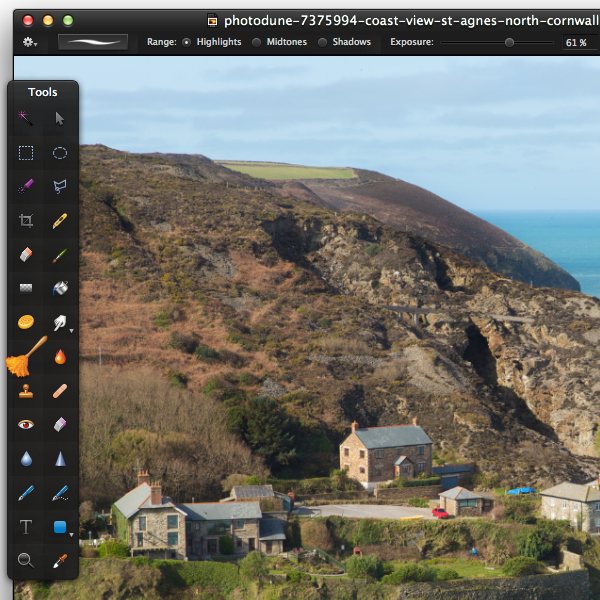
Task: Select the Pen tool
Action: (x=26, y=493)
